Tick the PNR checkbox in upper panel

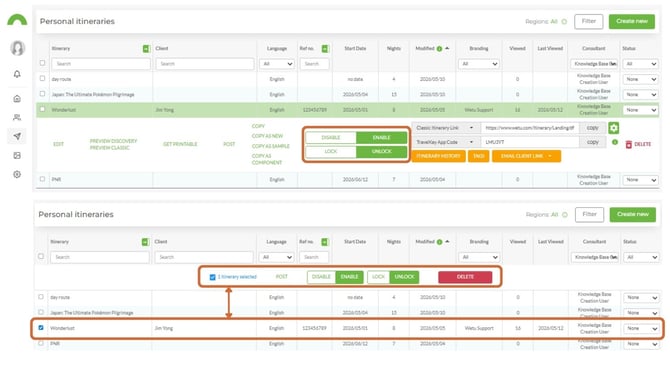(42, 179)
